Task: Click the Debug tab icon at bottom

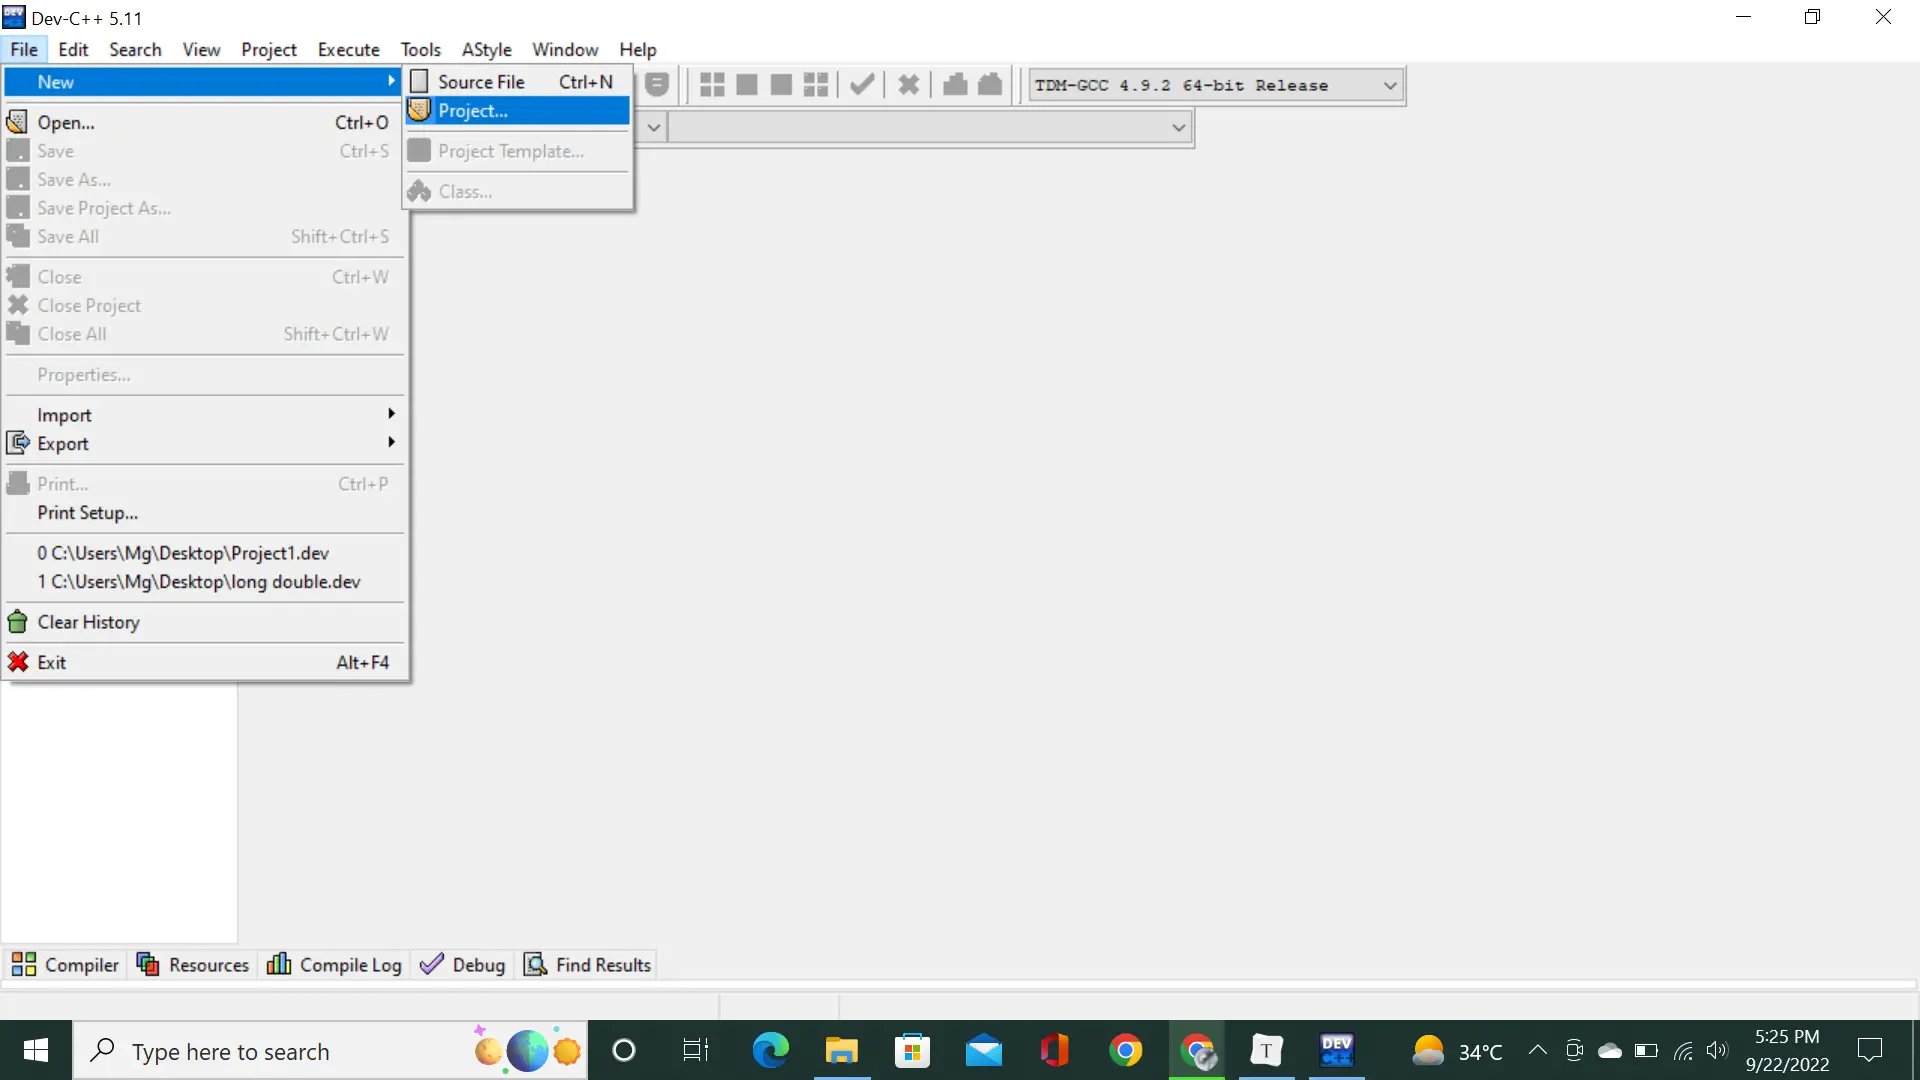Action: point(431,964)
